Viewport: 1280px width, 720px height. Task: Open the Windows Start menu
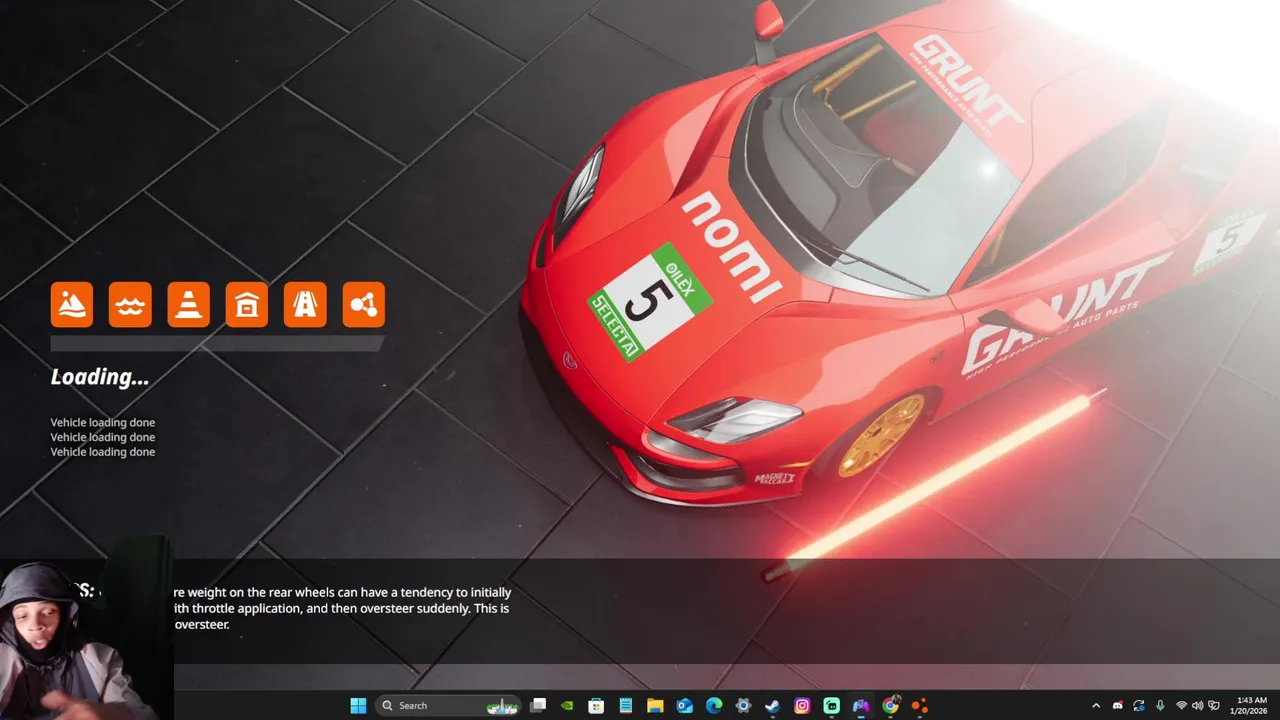[358, 705]
